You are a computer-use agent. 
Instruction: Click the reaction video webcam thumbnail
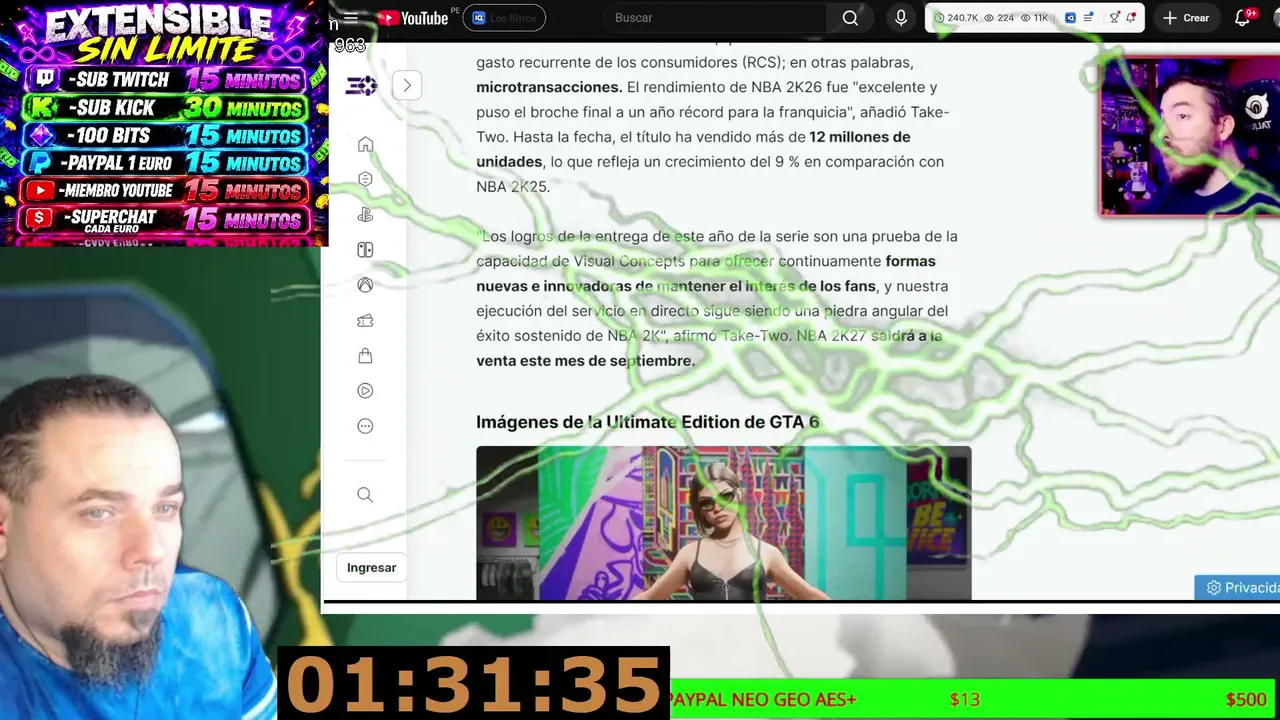(1189, 135)
